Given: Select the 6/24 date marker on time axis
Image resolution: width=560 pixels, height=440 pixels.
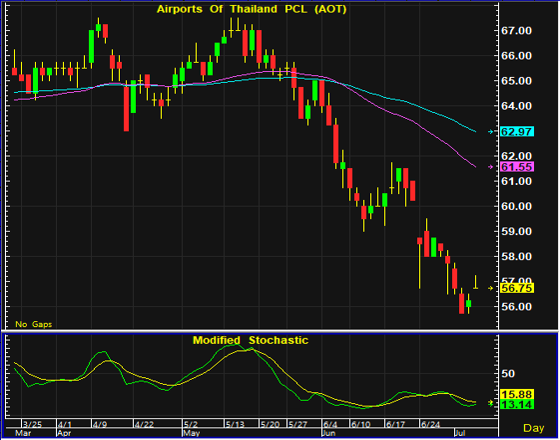Looking at the screenshot, I should (x=430, y=425).
